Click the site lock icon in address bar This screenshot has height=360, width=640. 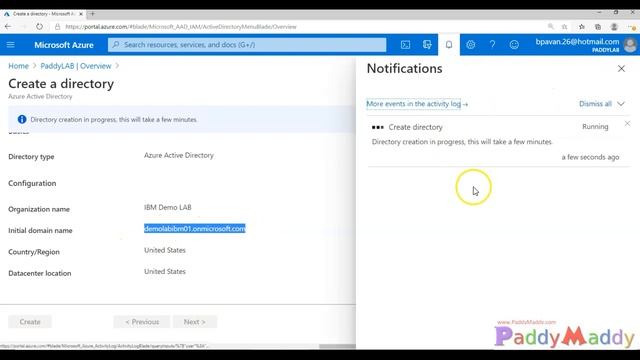[58, 27]
